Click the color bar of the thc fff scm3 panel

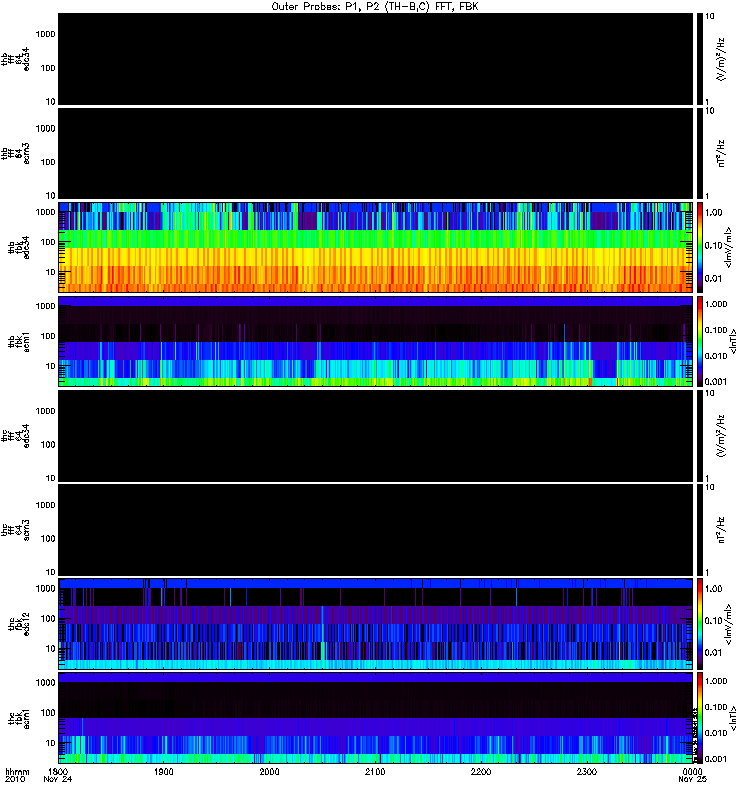click(x=699, y=530)
